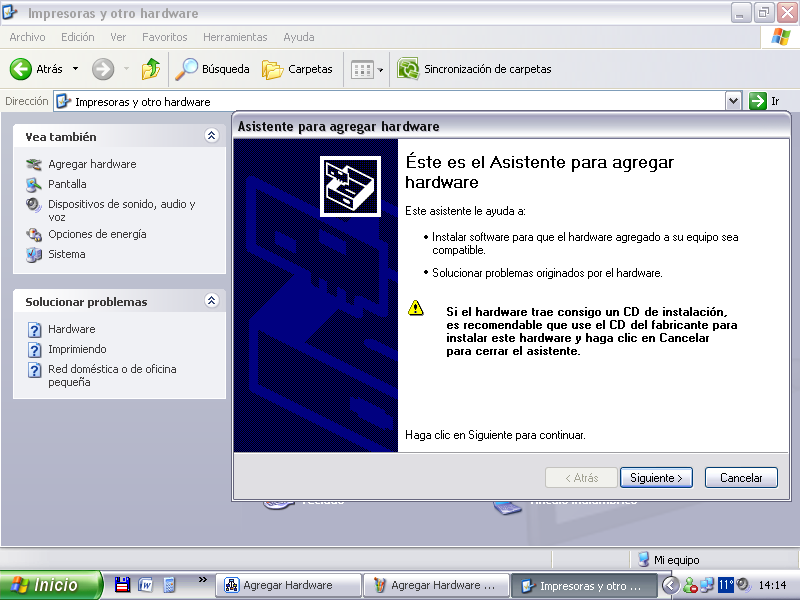Open Pantalla display settings link
This screenshot has height=600, width=800.
(x=67, y=184)
